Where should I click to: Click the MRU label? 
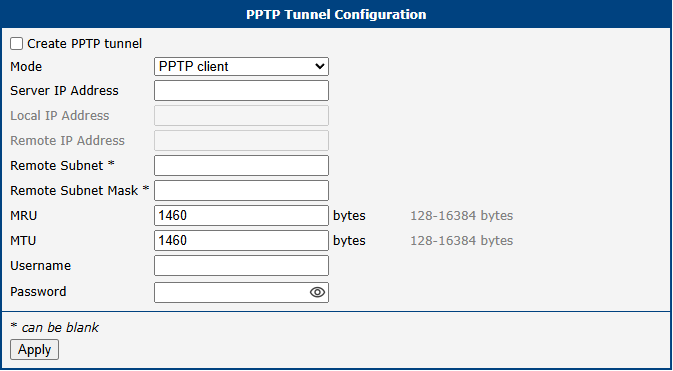click(24, 216)
